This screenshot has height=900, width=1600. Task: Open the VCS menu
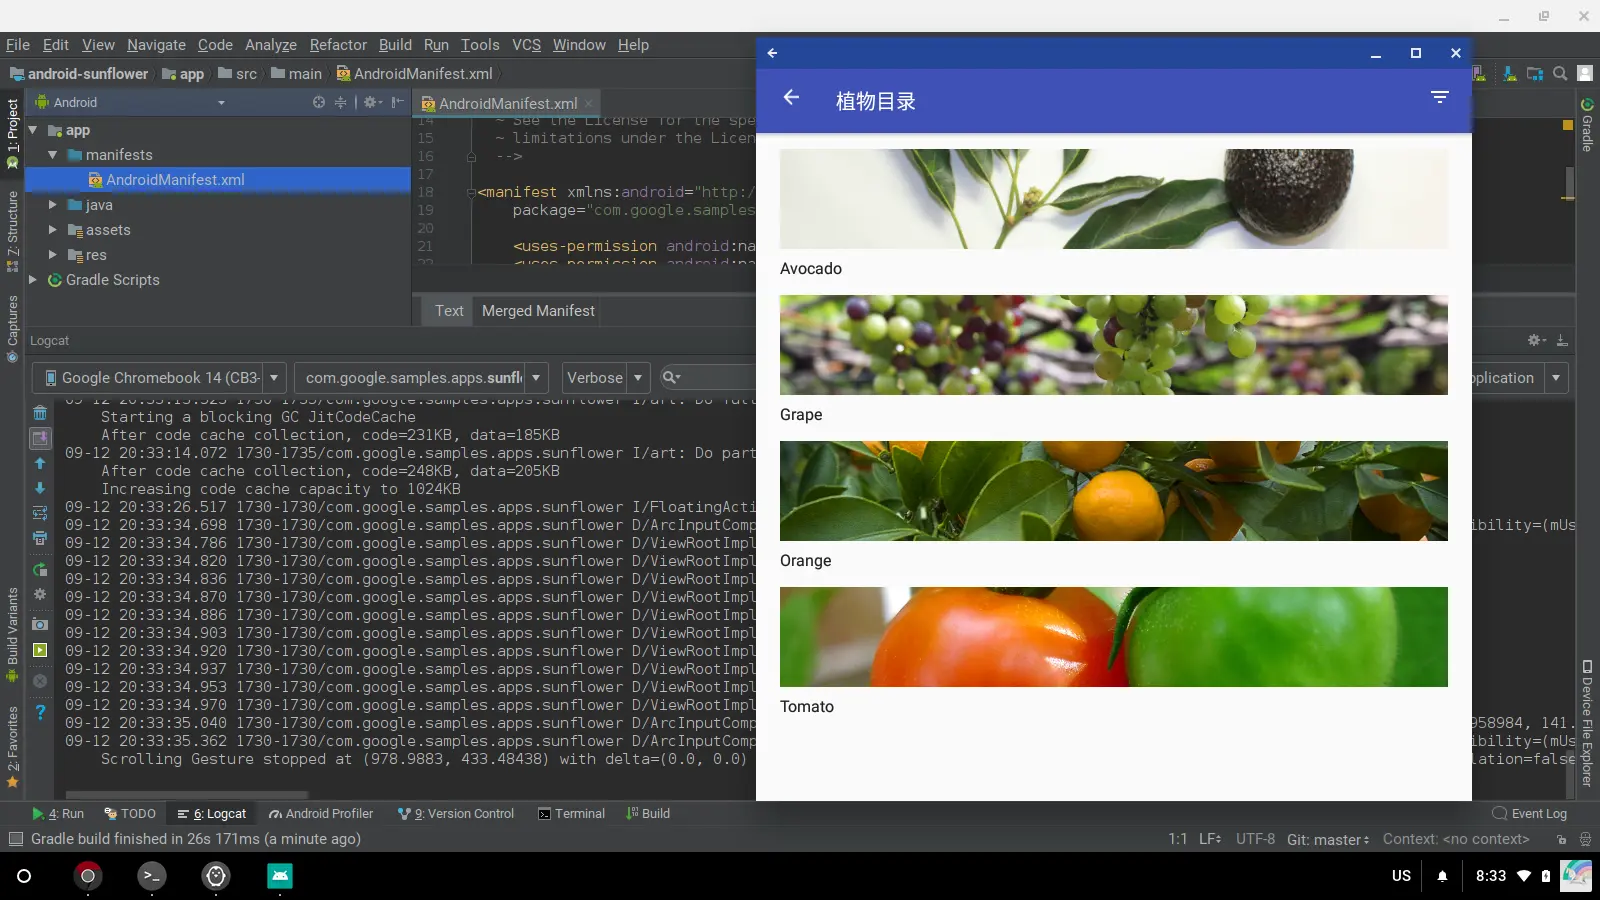coord(526,45)
